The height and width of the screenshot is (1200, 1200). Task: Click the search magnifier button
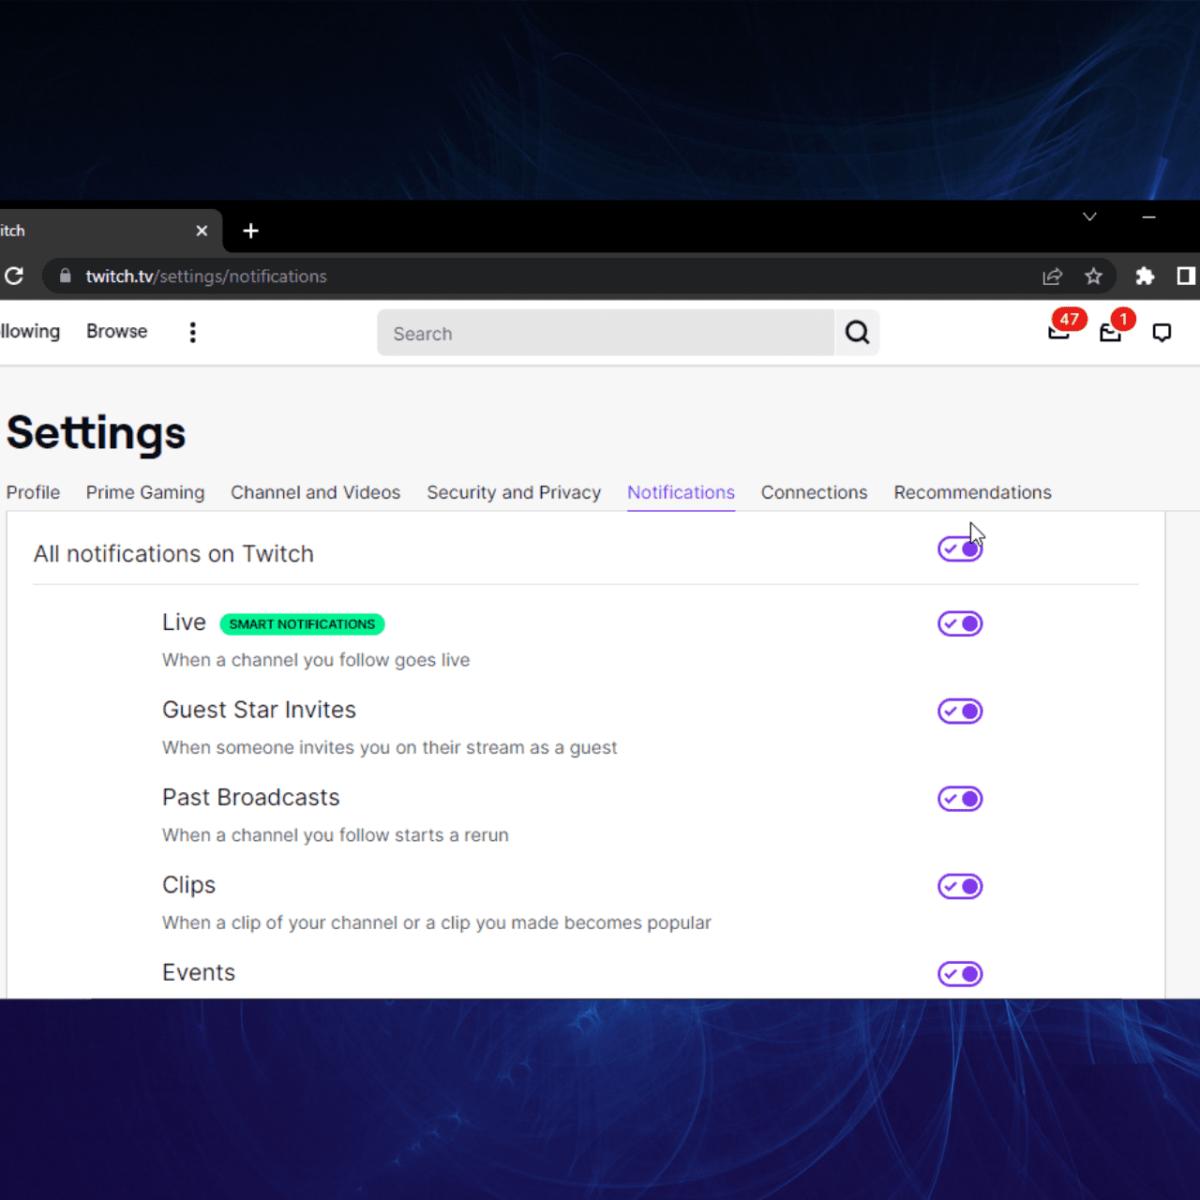click(x=857, y=332)
